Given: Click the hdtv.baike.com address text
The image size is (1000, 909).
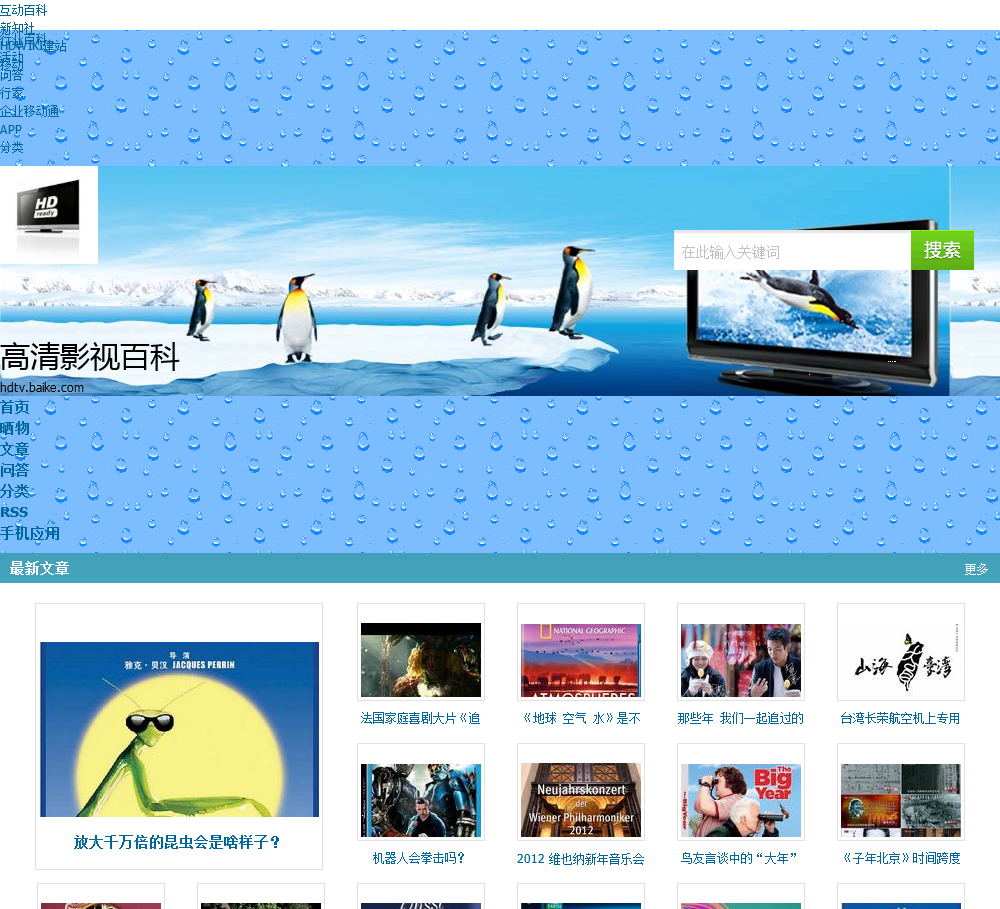Looking at the screenshot, I should 42,387.
